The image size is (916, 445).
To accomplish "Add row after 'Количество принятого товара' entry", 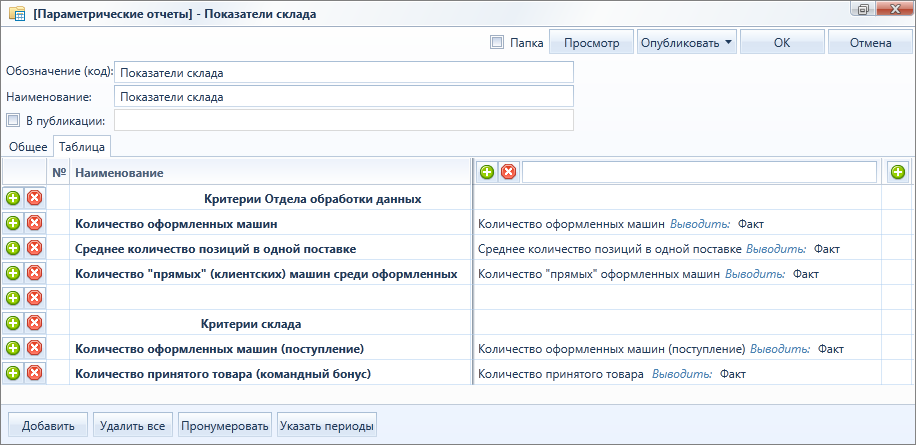I will [13, 373].
